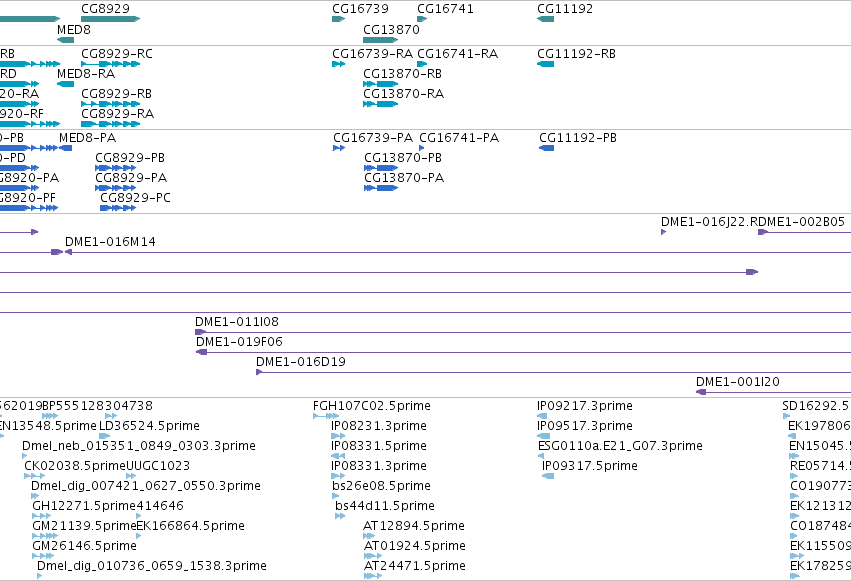Click the CG16741 gene label

tap(445, 9)
